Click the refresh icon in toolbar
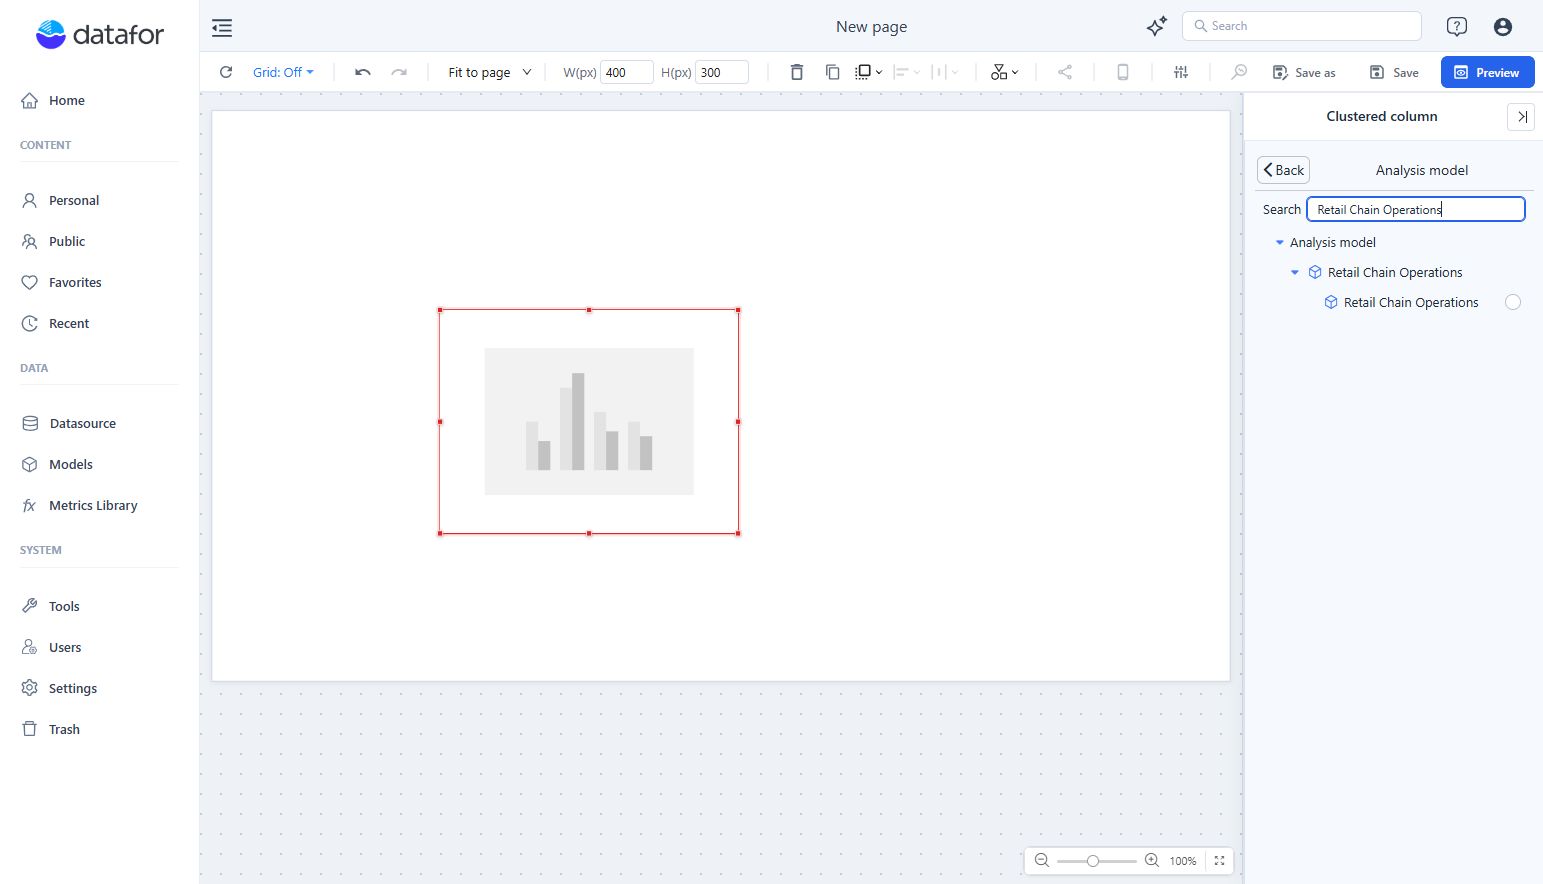This screenshot has width=1543, height=884. pos(226,72)
